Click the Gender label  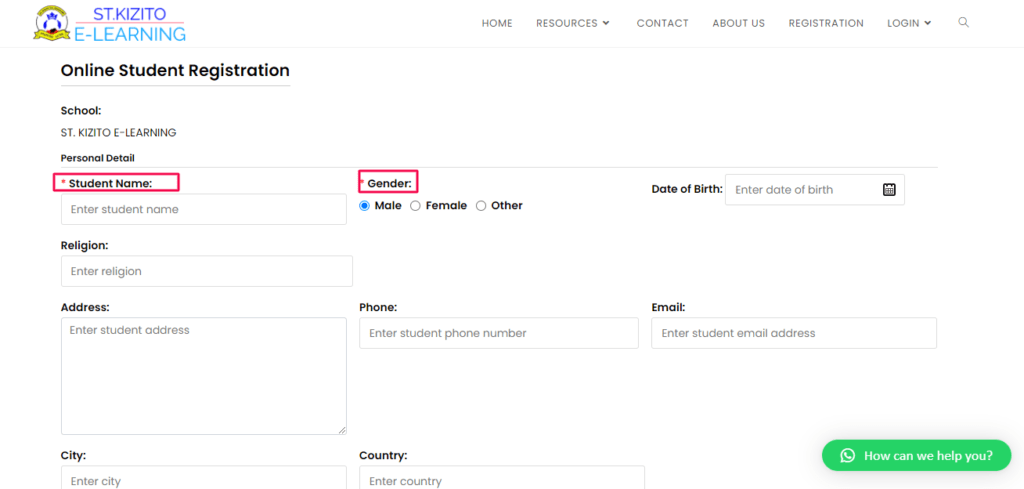tap(389, 183)
